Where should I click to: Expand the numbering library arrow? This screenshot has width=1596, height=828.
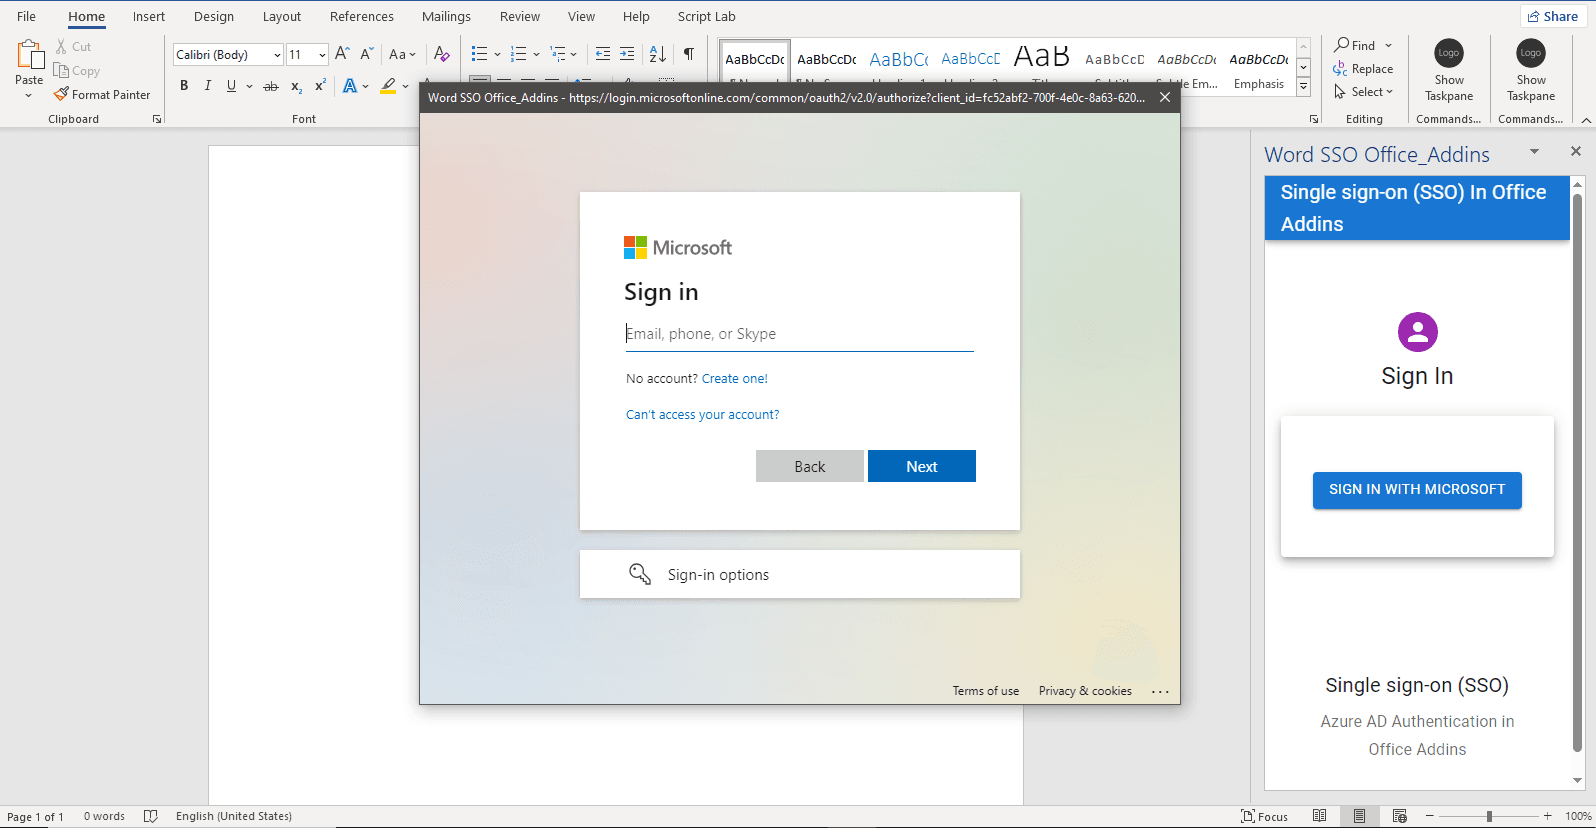(x=536, y=54)
